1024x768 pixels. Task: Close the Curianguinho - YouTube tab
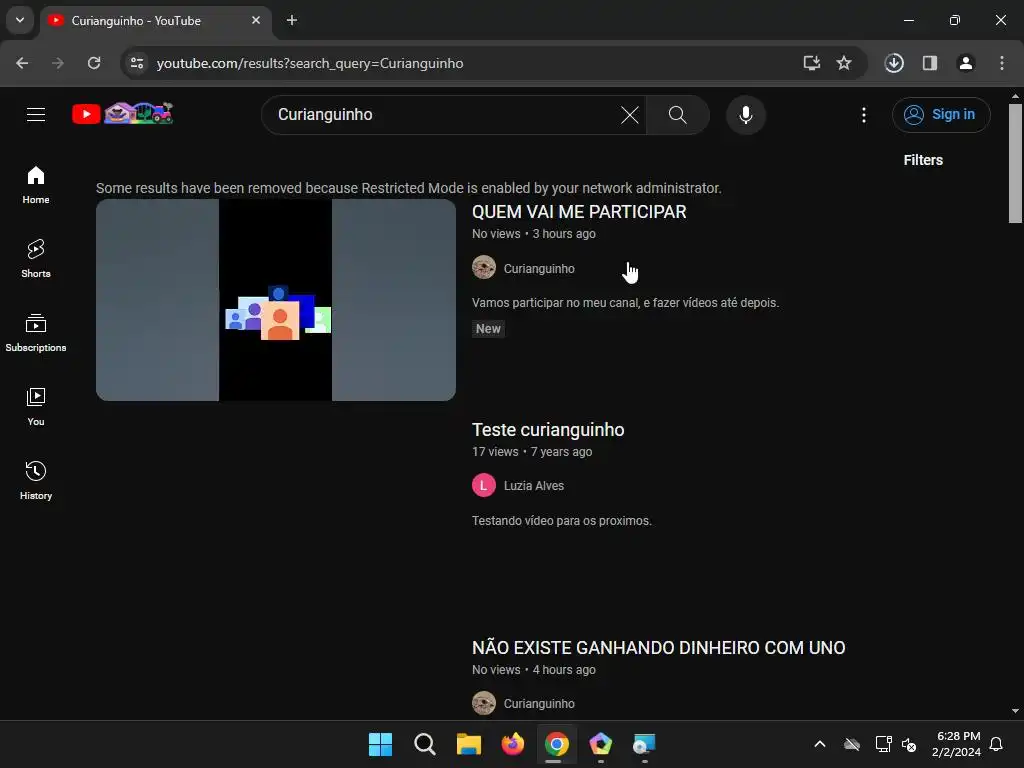pos(256,21)
